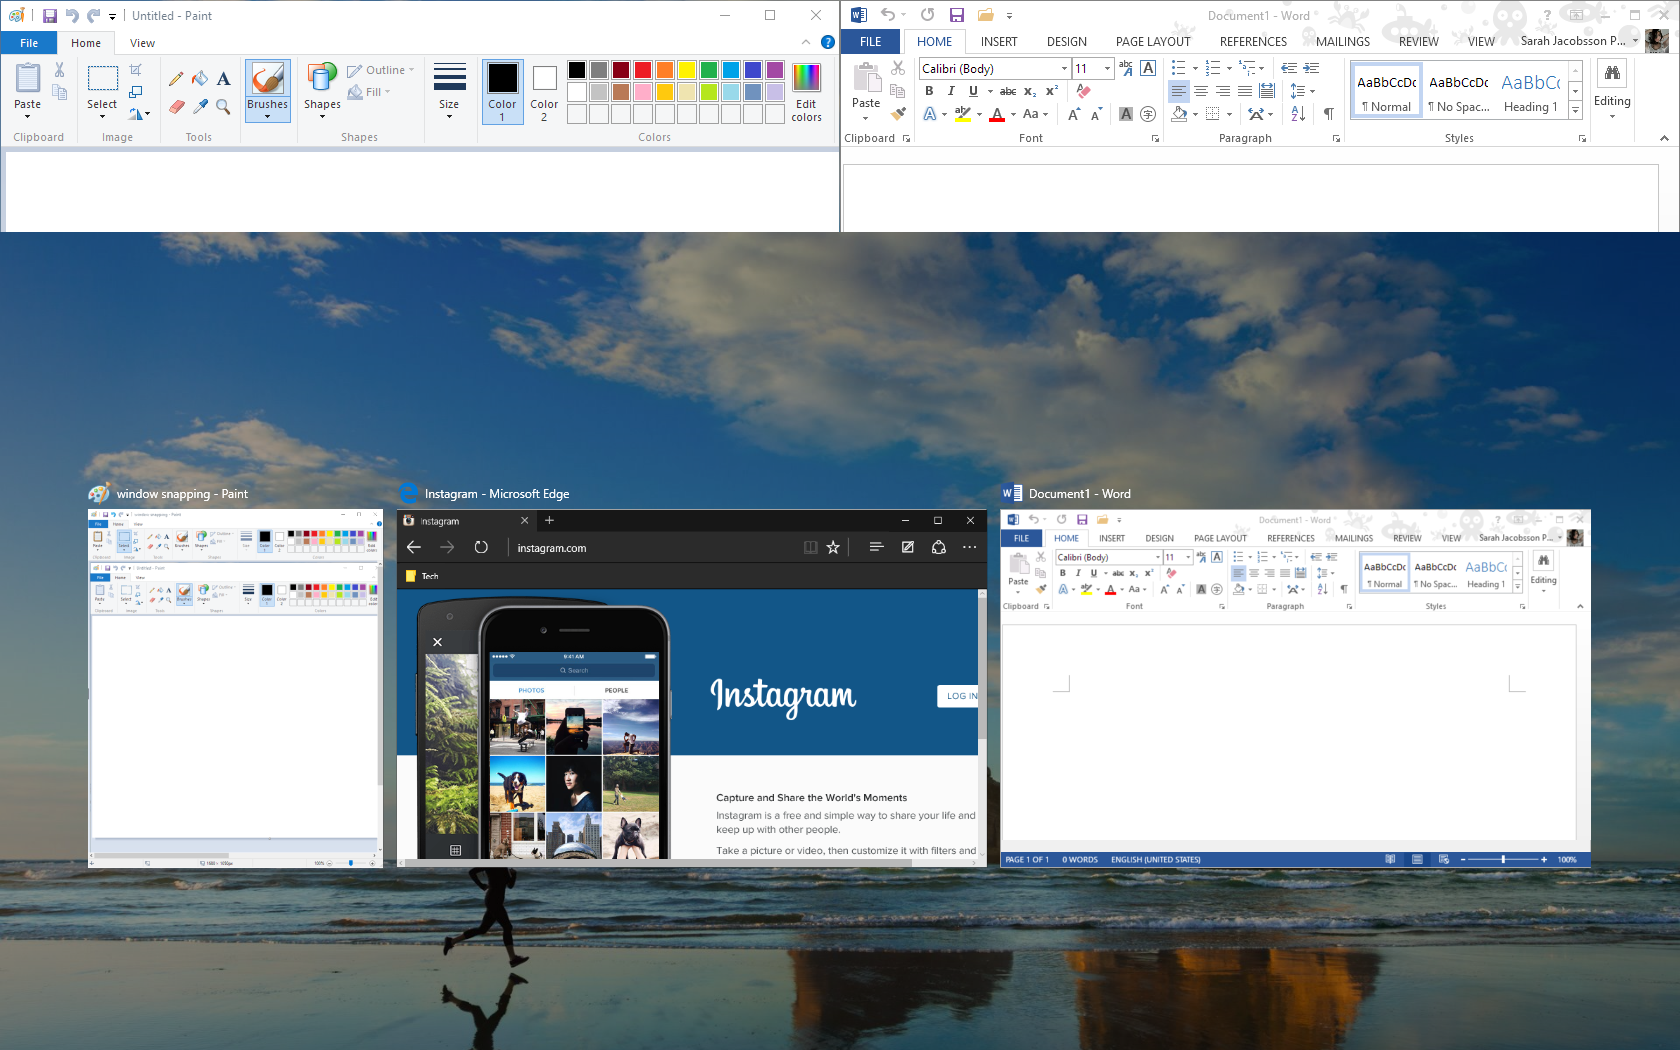Click the Format Painter brush in Word
Screen dimensions: 1680x1050
pyautogui.click(x=898, y=114)
